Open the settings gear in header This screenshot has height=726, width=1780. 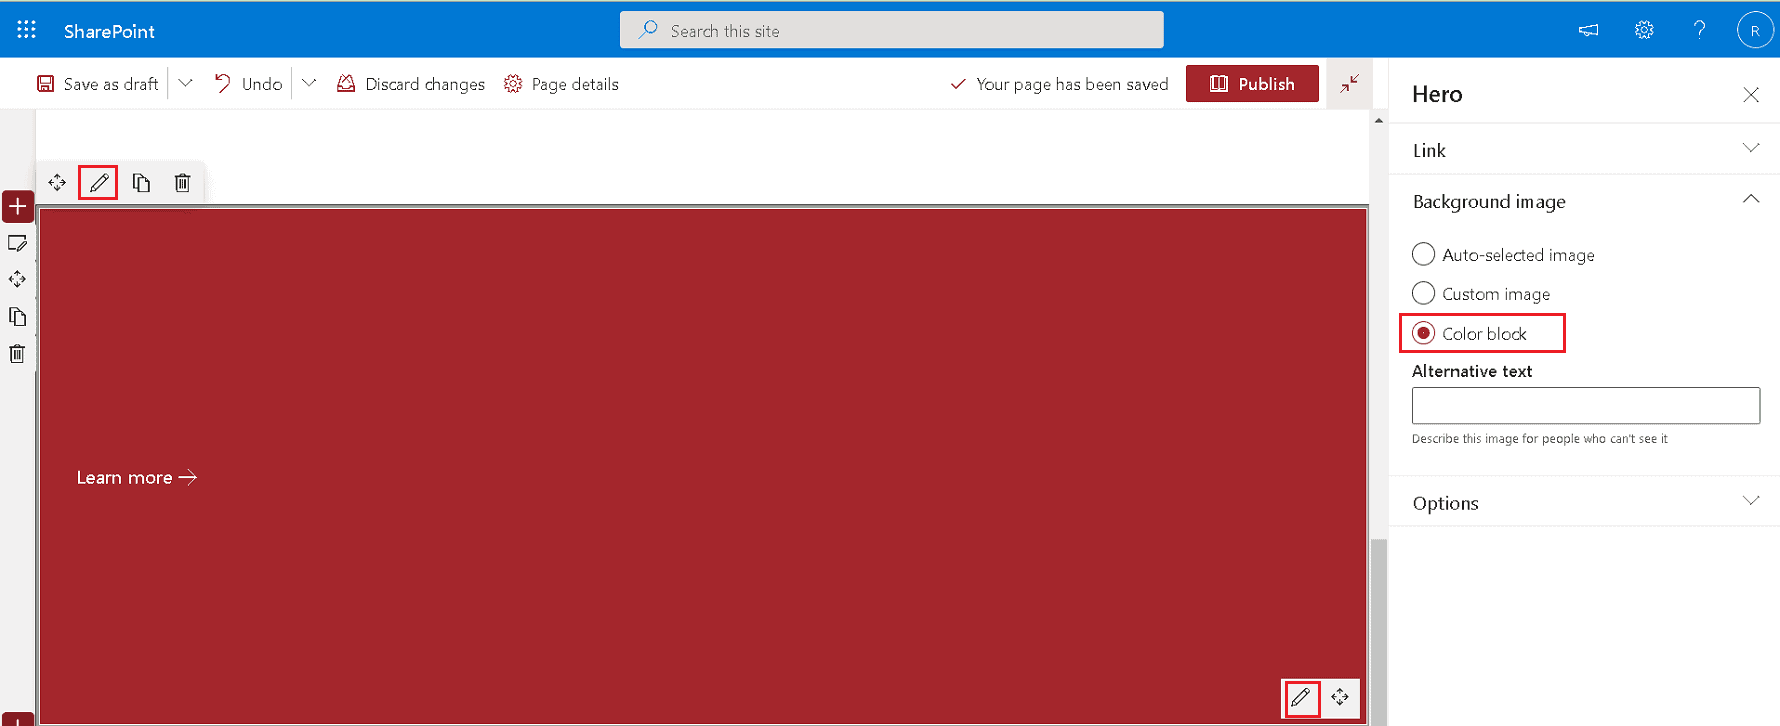(1644, 30)
